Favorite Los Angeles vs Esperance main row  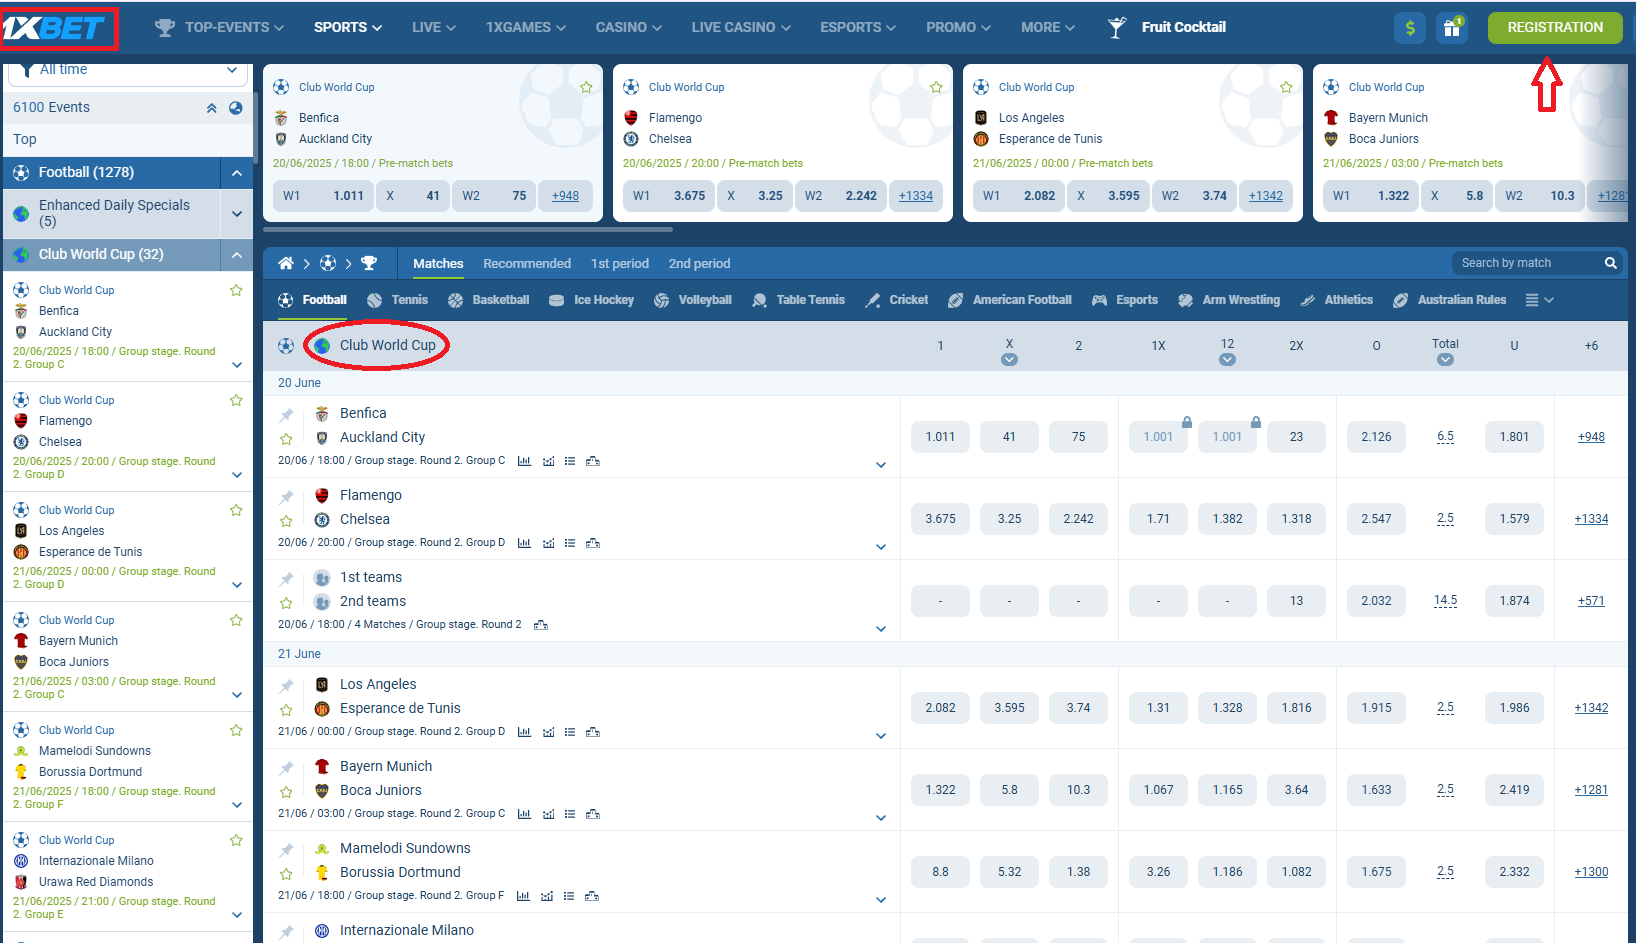(x=287, y=710)
